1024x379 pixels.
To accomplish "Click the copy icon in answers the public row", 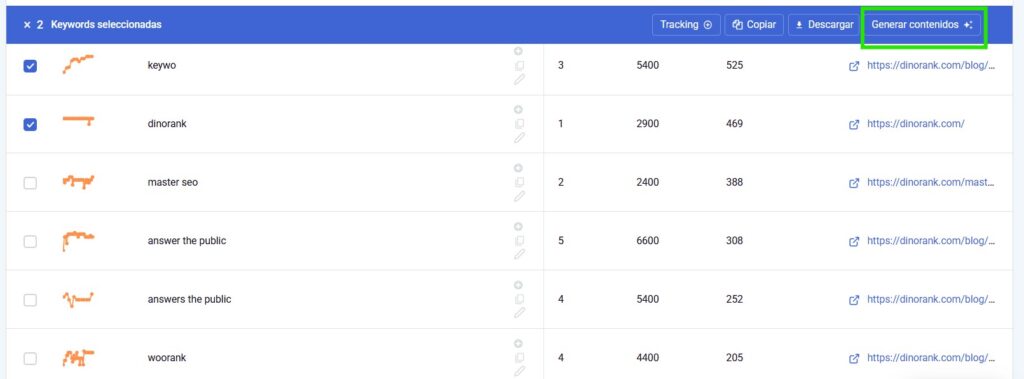I will (519, 299).
